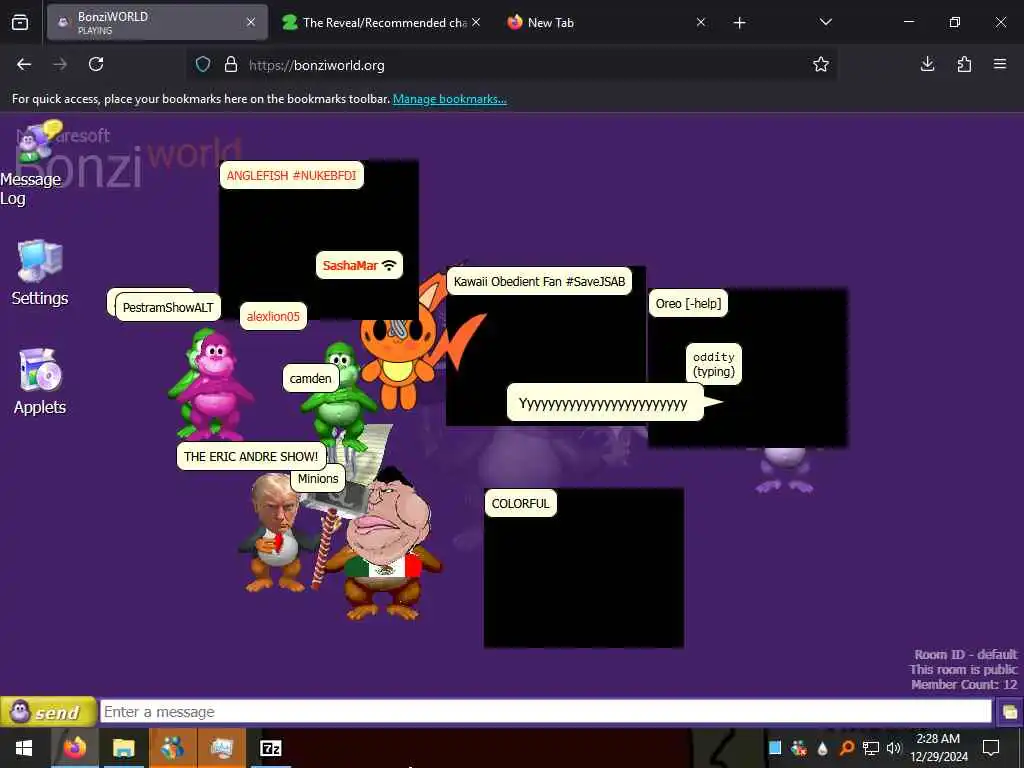Go back to previous page
Screen dimensions: 1024x768
(x=24, y=64)
